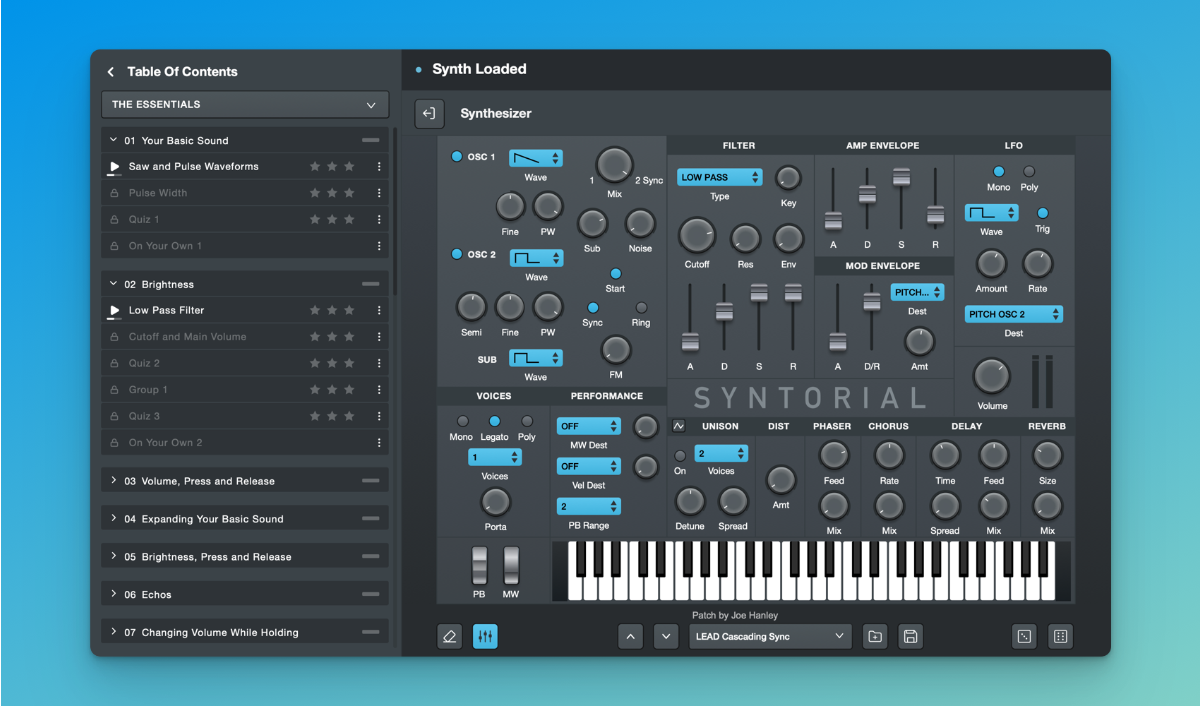Open THE ESSENTIALS dropdown
1200x706 pixels.
coord(245,105)
